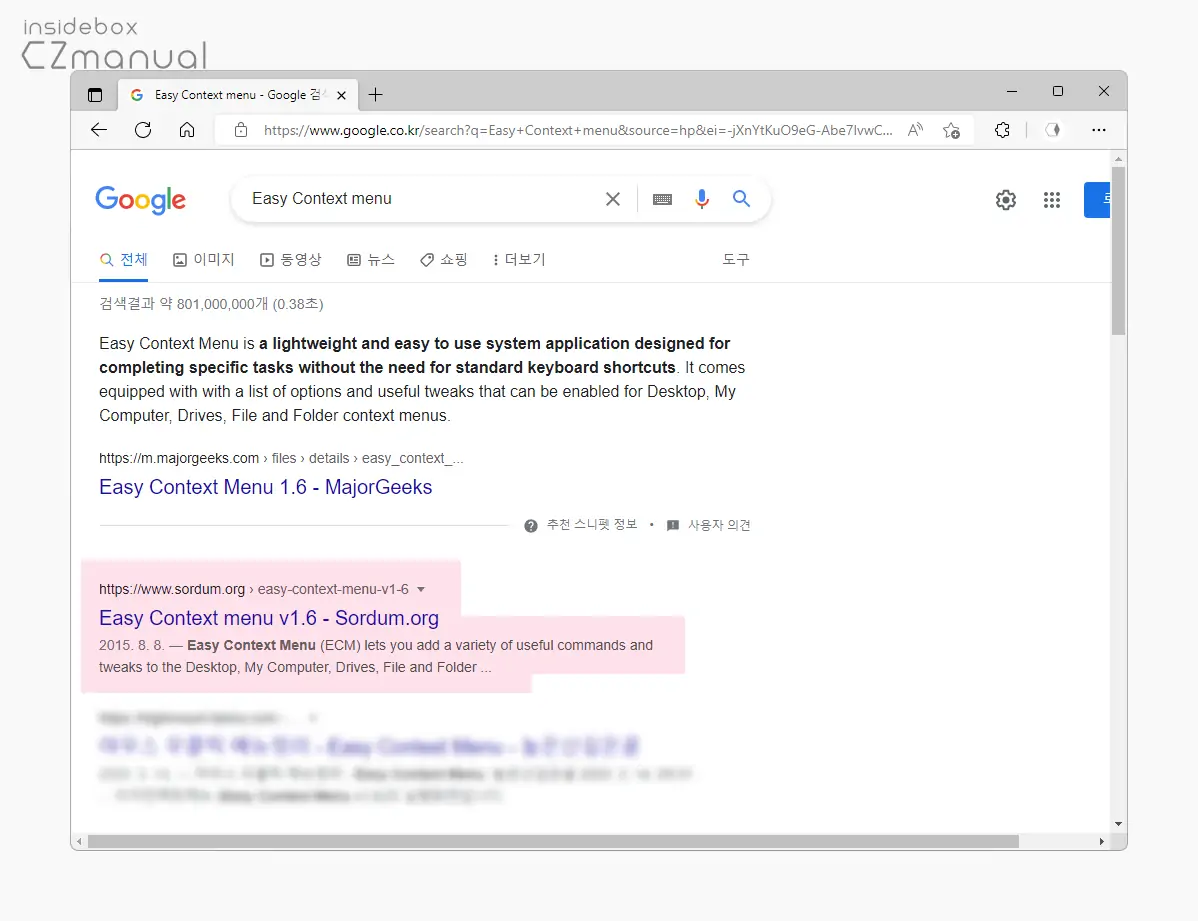Viewport: 1198px width, 921px height.
Task: Open the Google apps grid
Action: pyautogui.click(x=1052, y=200)
